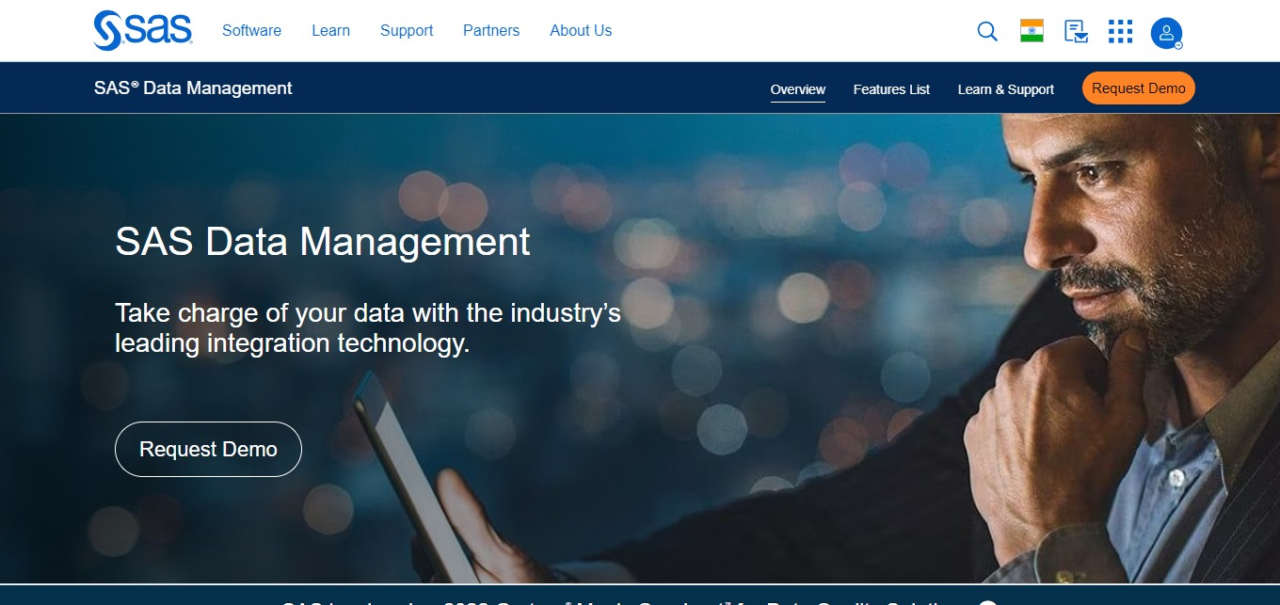Click the SAS Data Management subnav title
Image resolution: width=1280 pixels, height=605 pixels.
[x=193, y=88]
